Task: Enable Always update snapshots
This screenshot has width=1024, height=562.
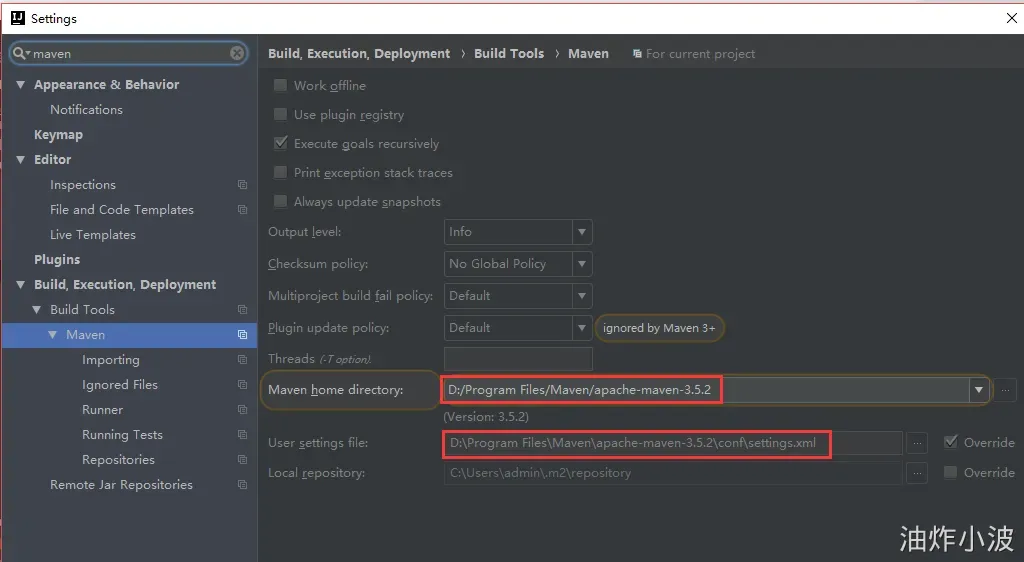Action: click(x=280, y=202)
